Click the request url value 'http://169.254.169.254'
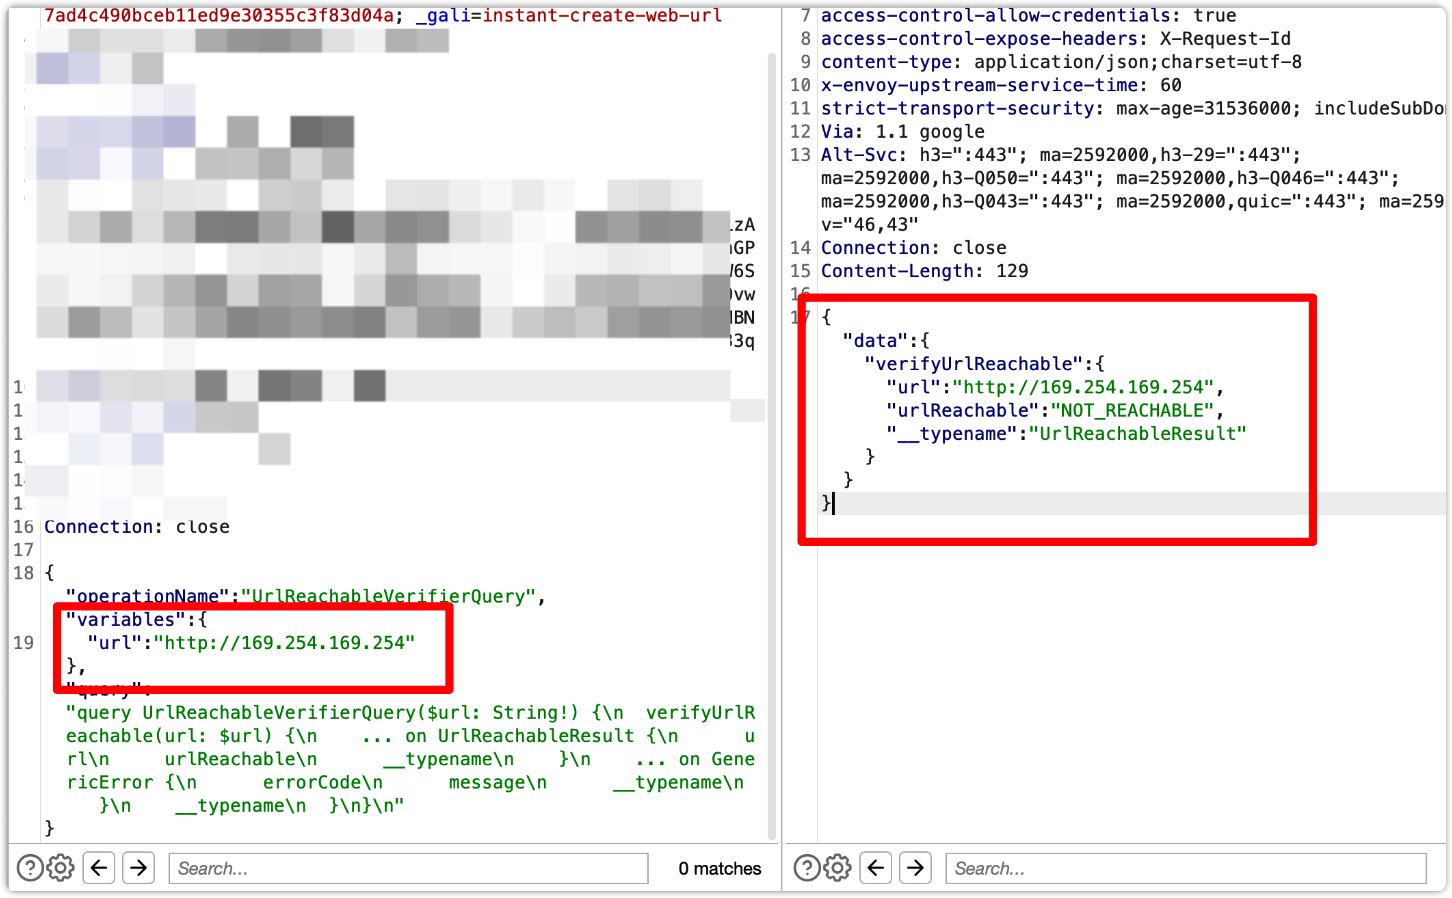1452x898 pixels. point(284,643)
